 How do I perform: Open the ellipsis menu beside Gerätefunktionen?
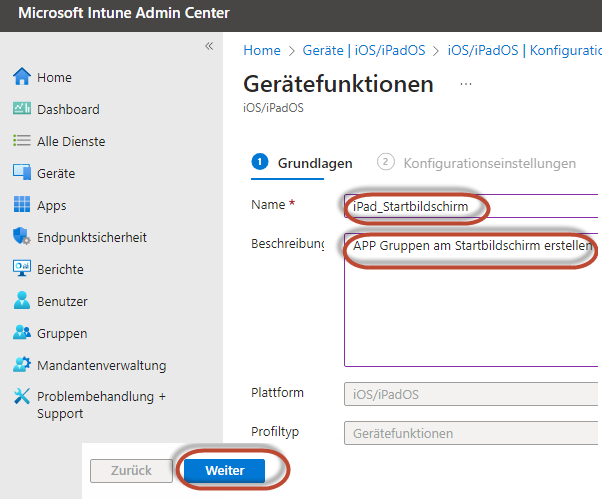tap(465, 85)
